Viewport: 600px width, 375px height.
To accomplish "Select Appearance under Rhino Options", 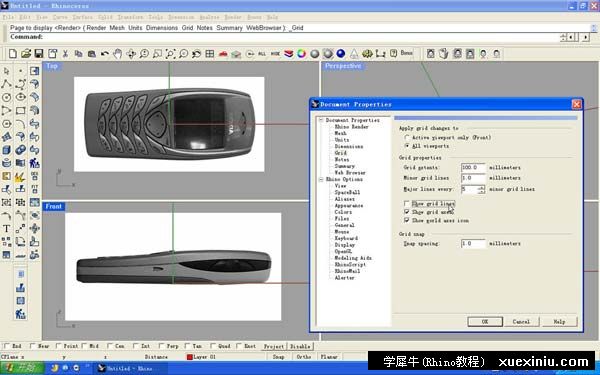I will (x=349, y=205).
